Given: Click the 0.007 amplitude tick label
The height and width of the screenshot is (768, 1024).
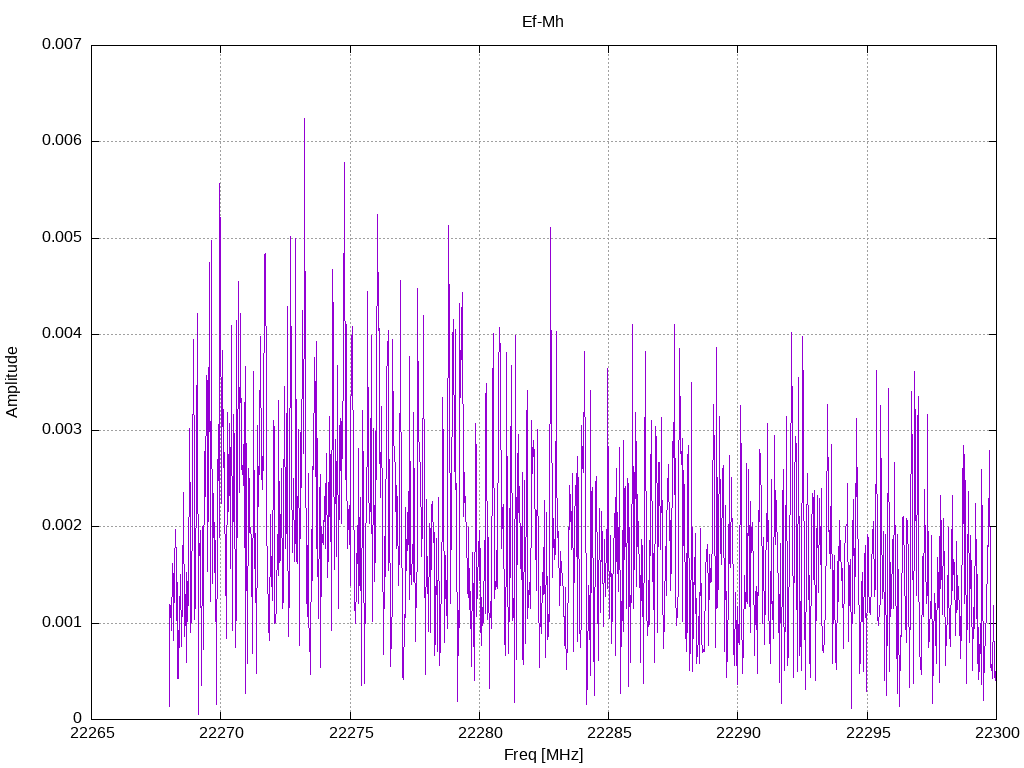Looking at the screenshot, I should coord(61,45).
